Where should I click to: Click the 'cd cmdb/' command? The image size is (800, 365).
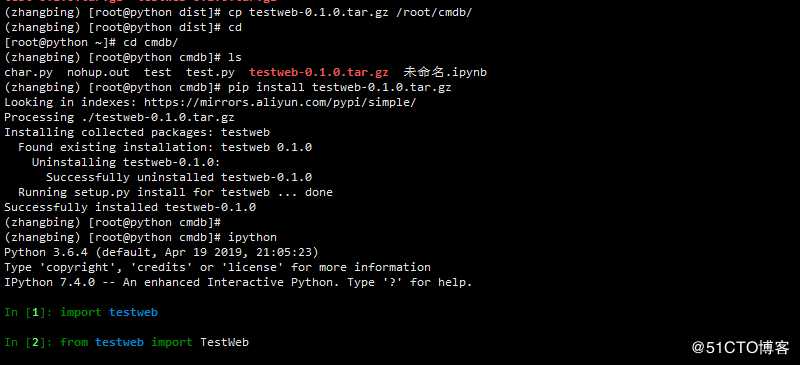coord(151,42)
